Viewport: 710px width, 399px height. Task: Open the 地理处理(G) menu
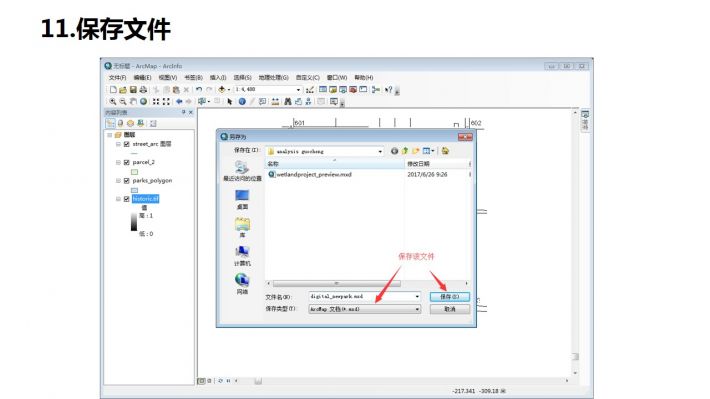tap(273, 77)
